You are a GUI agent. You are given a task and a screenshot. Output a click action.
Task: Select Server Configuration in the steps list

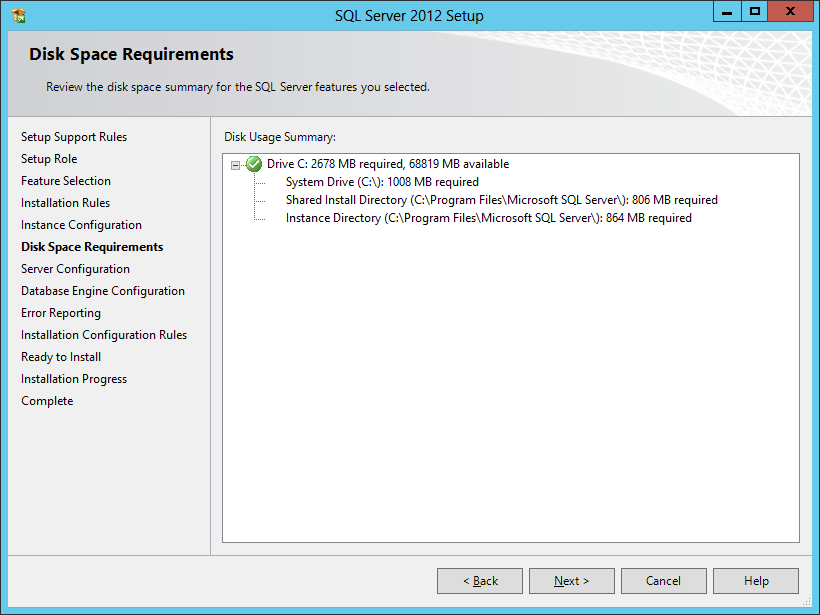click(x=75, y=269)
